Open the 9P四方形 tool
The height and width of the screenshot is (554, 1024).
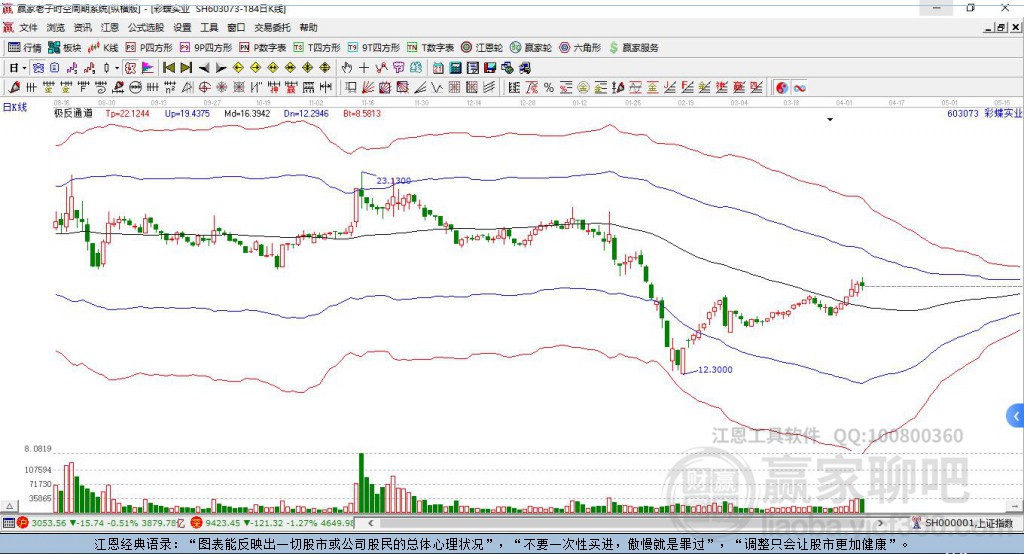(x=206, y=48)
